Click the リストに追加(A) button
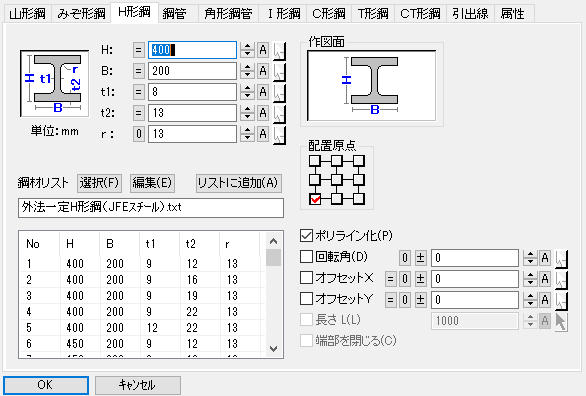The image size is (586, 396). [x=239, y=183]
